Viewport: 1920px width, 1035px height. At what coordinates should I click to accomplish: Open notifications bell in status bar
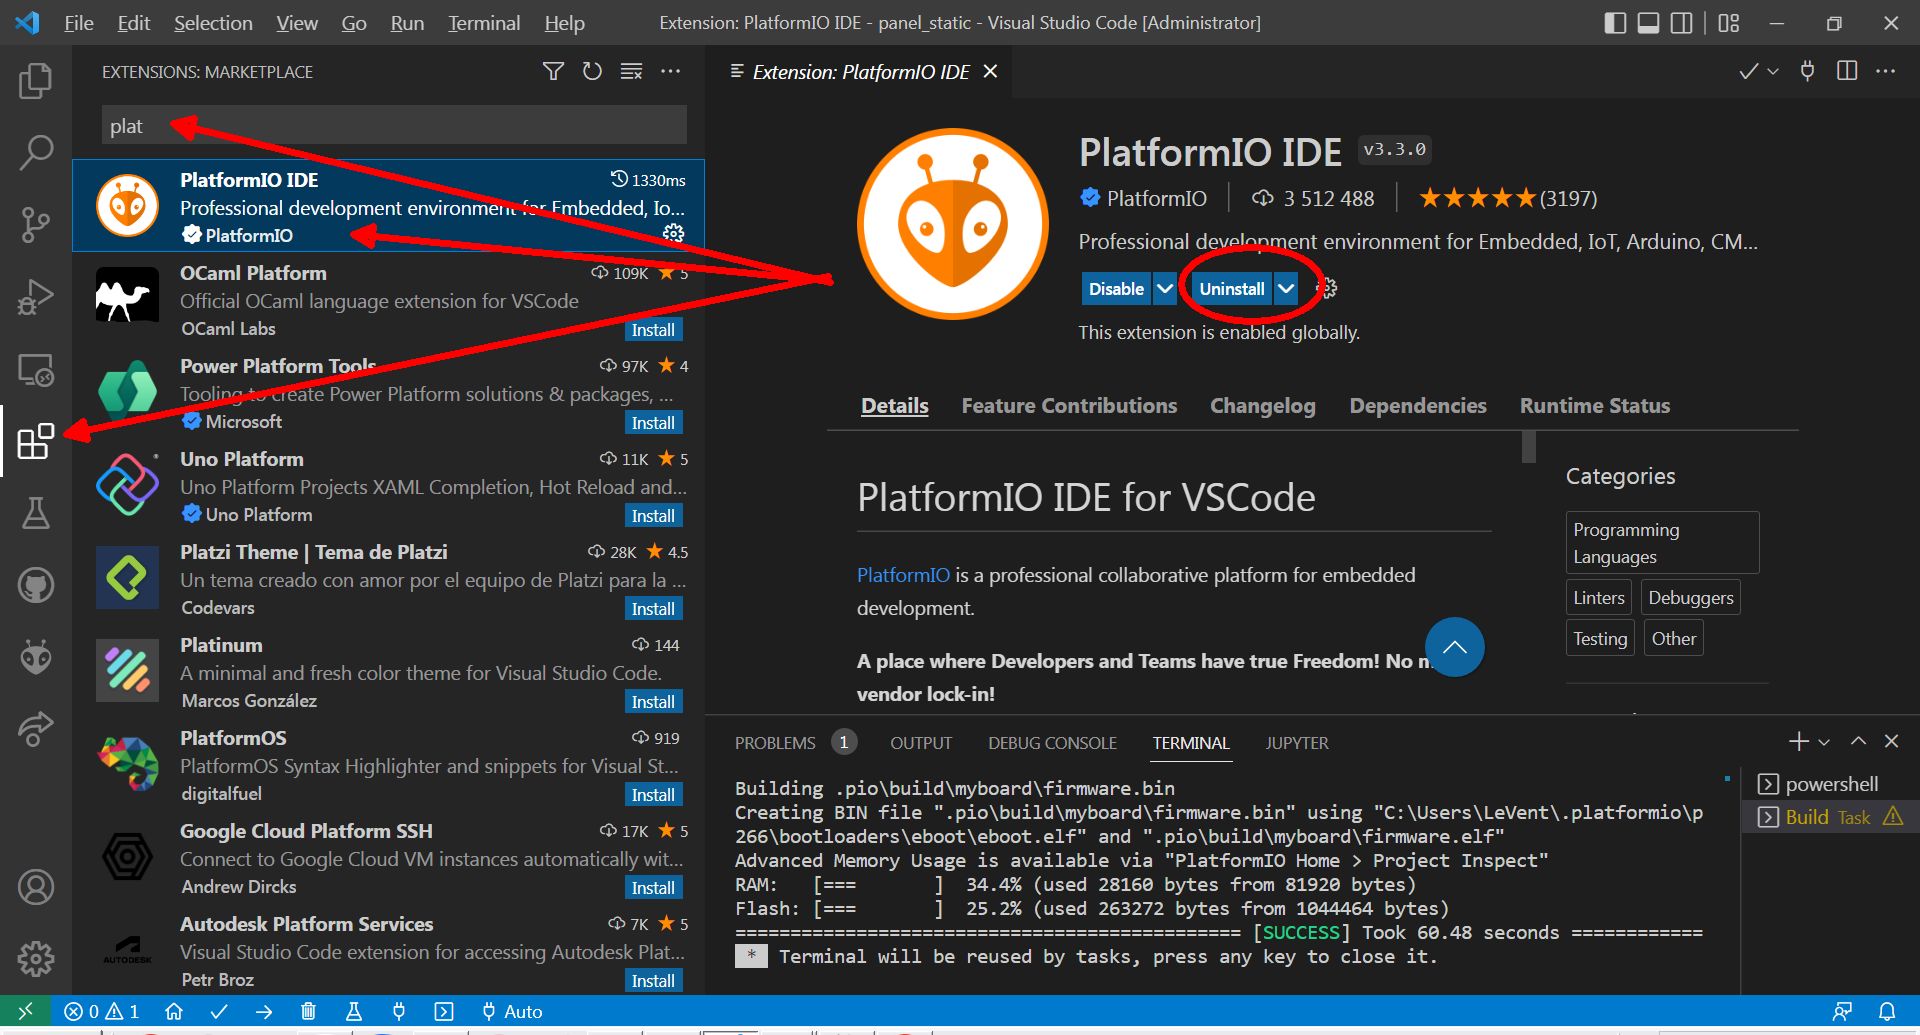point(1887,1011)
